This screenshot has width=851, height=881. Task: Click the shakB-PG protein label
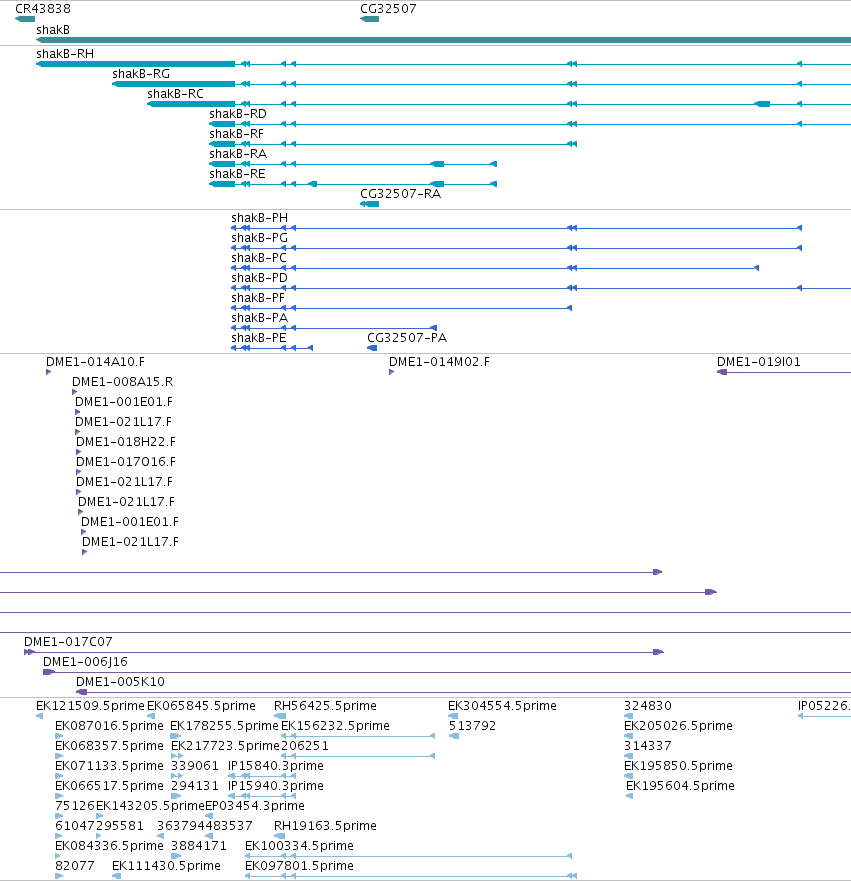260,238
